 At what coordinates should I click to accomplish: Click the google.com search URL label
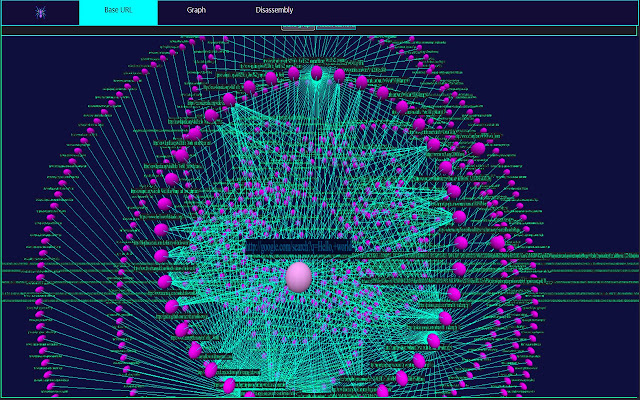300,246
